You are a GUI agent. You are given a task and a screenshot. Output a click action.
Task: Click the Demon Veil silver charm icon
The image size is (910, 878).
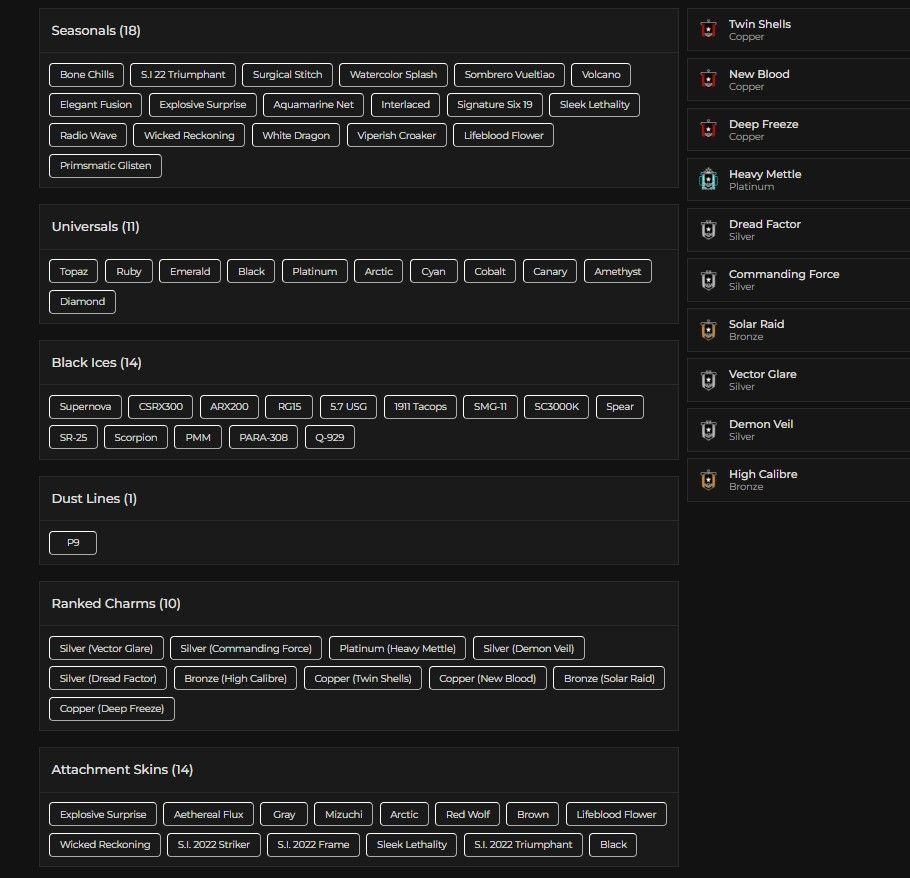coord(708,429)
